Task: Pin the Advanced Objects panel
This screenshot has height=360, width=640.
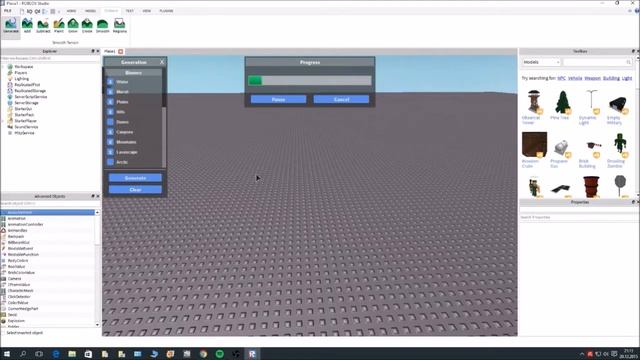Action: (x=93, y=196)
